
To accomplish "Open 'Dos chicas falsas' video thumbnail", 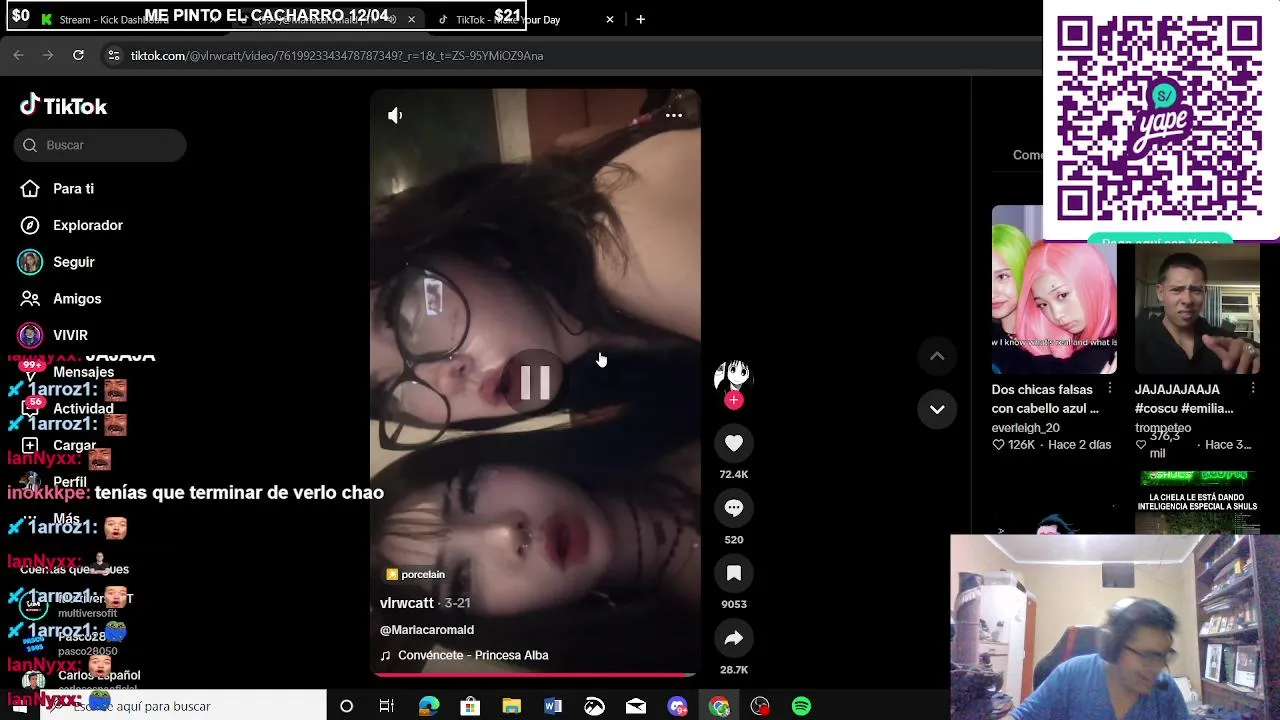I will (1054, 289).
